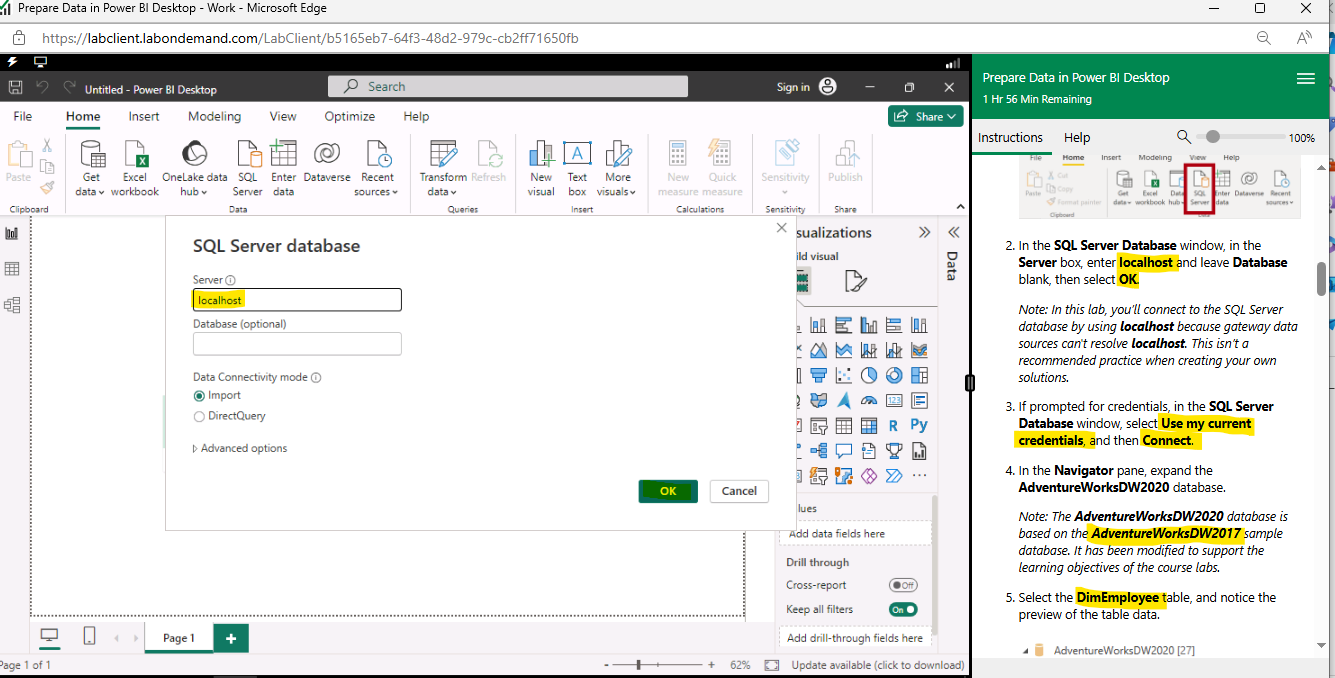The height and width of the screenshot is (678, 1335).
Task: Click Database optional input field
Action: [x=297, y=344]
